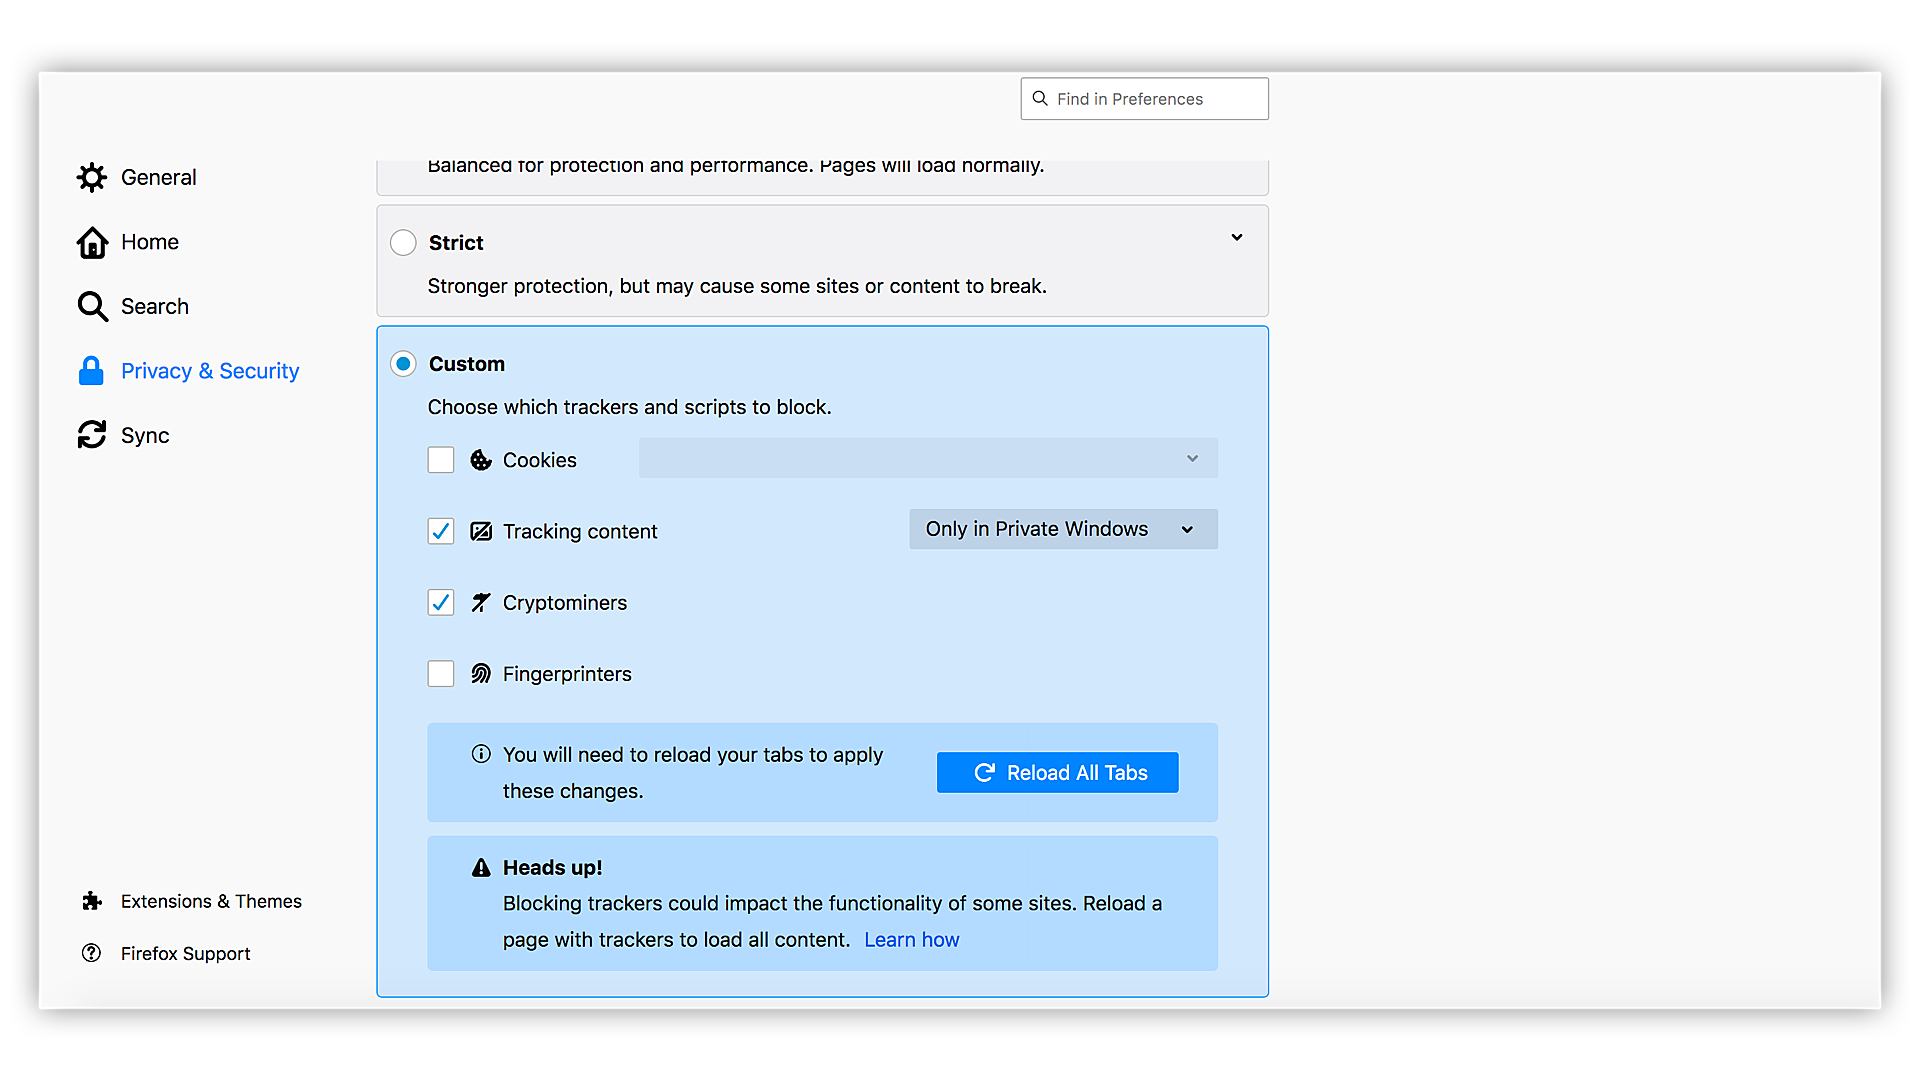
Task: Click the Cookies cookie icon
Action: coord(481,460)
